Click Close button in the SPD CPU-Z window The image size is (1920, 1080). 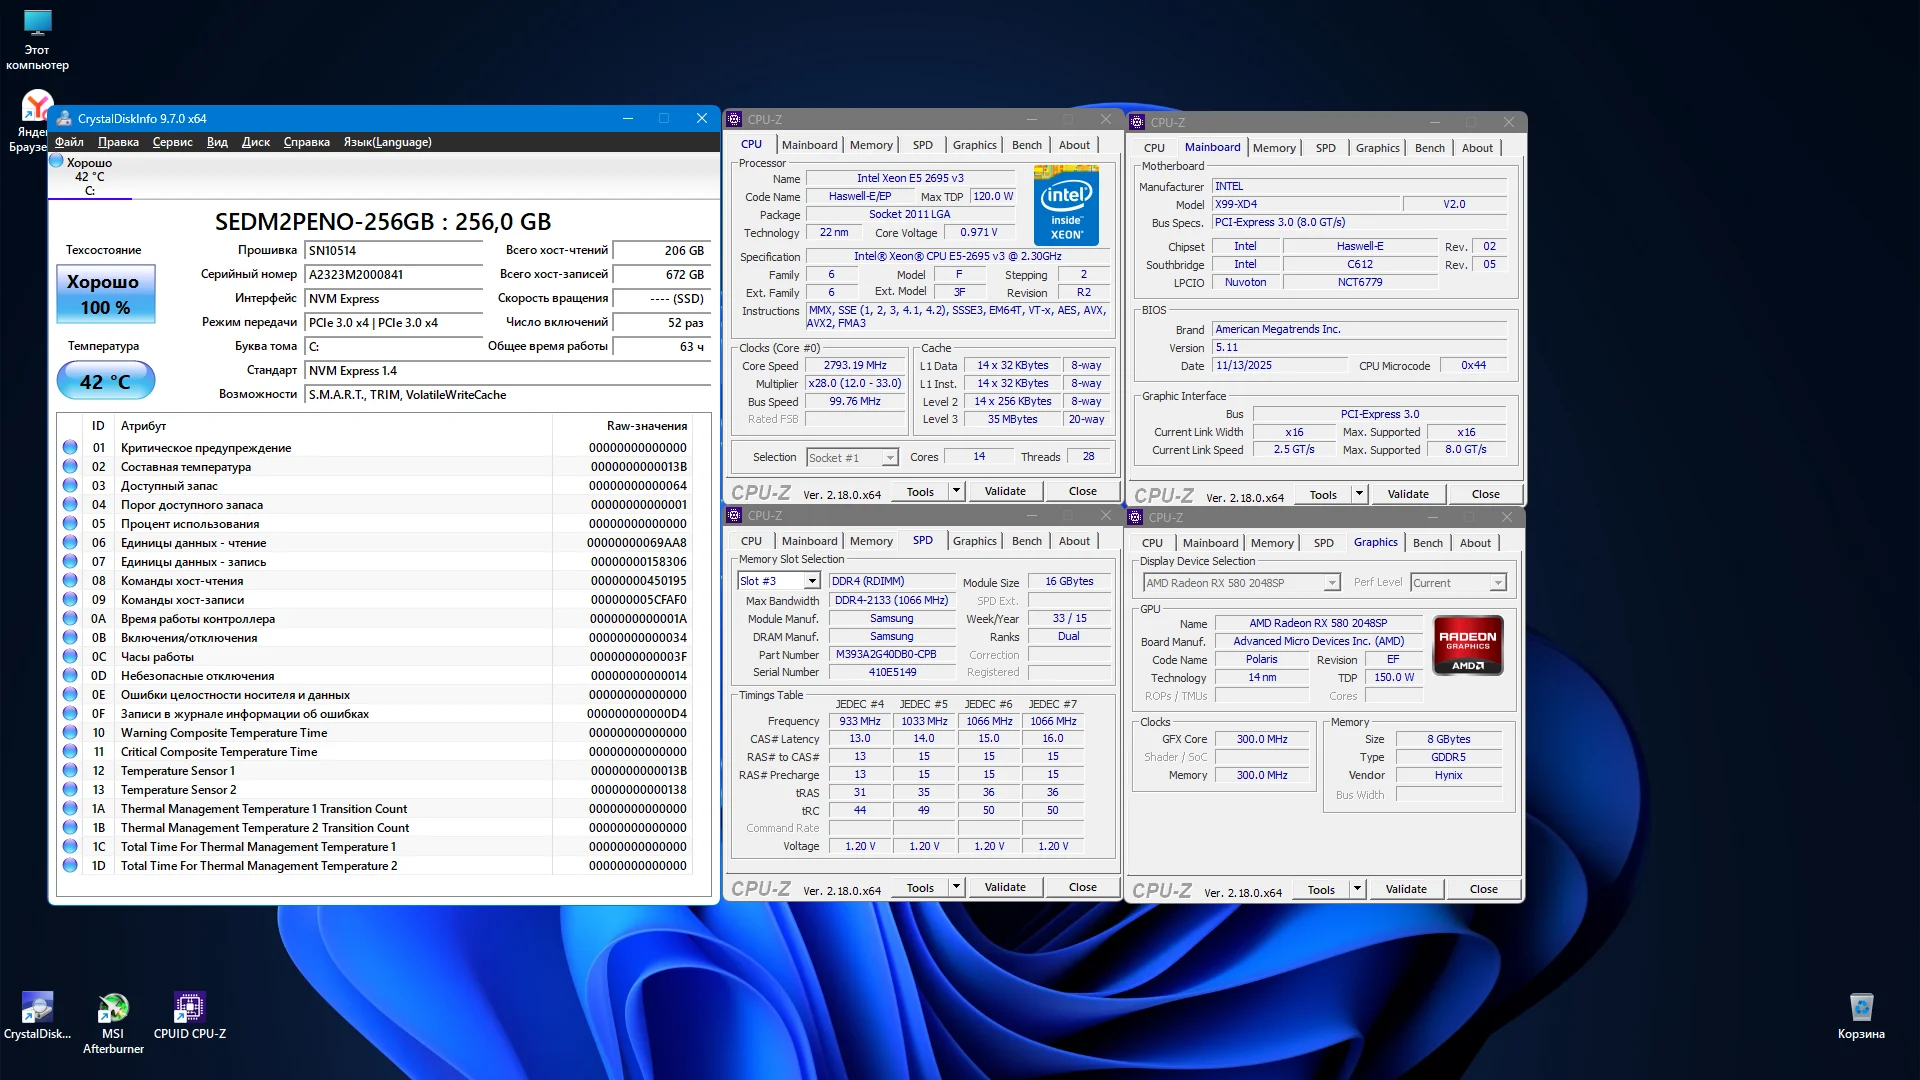(x=1082, y=887)
